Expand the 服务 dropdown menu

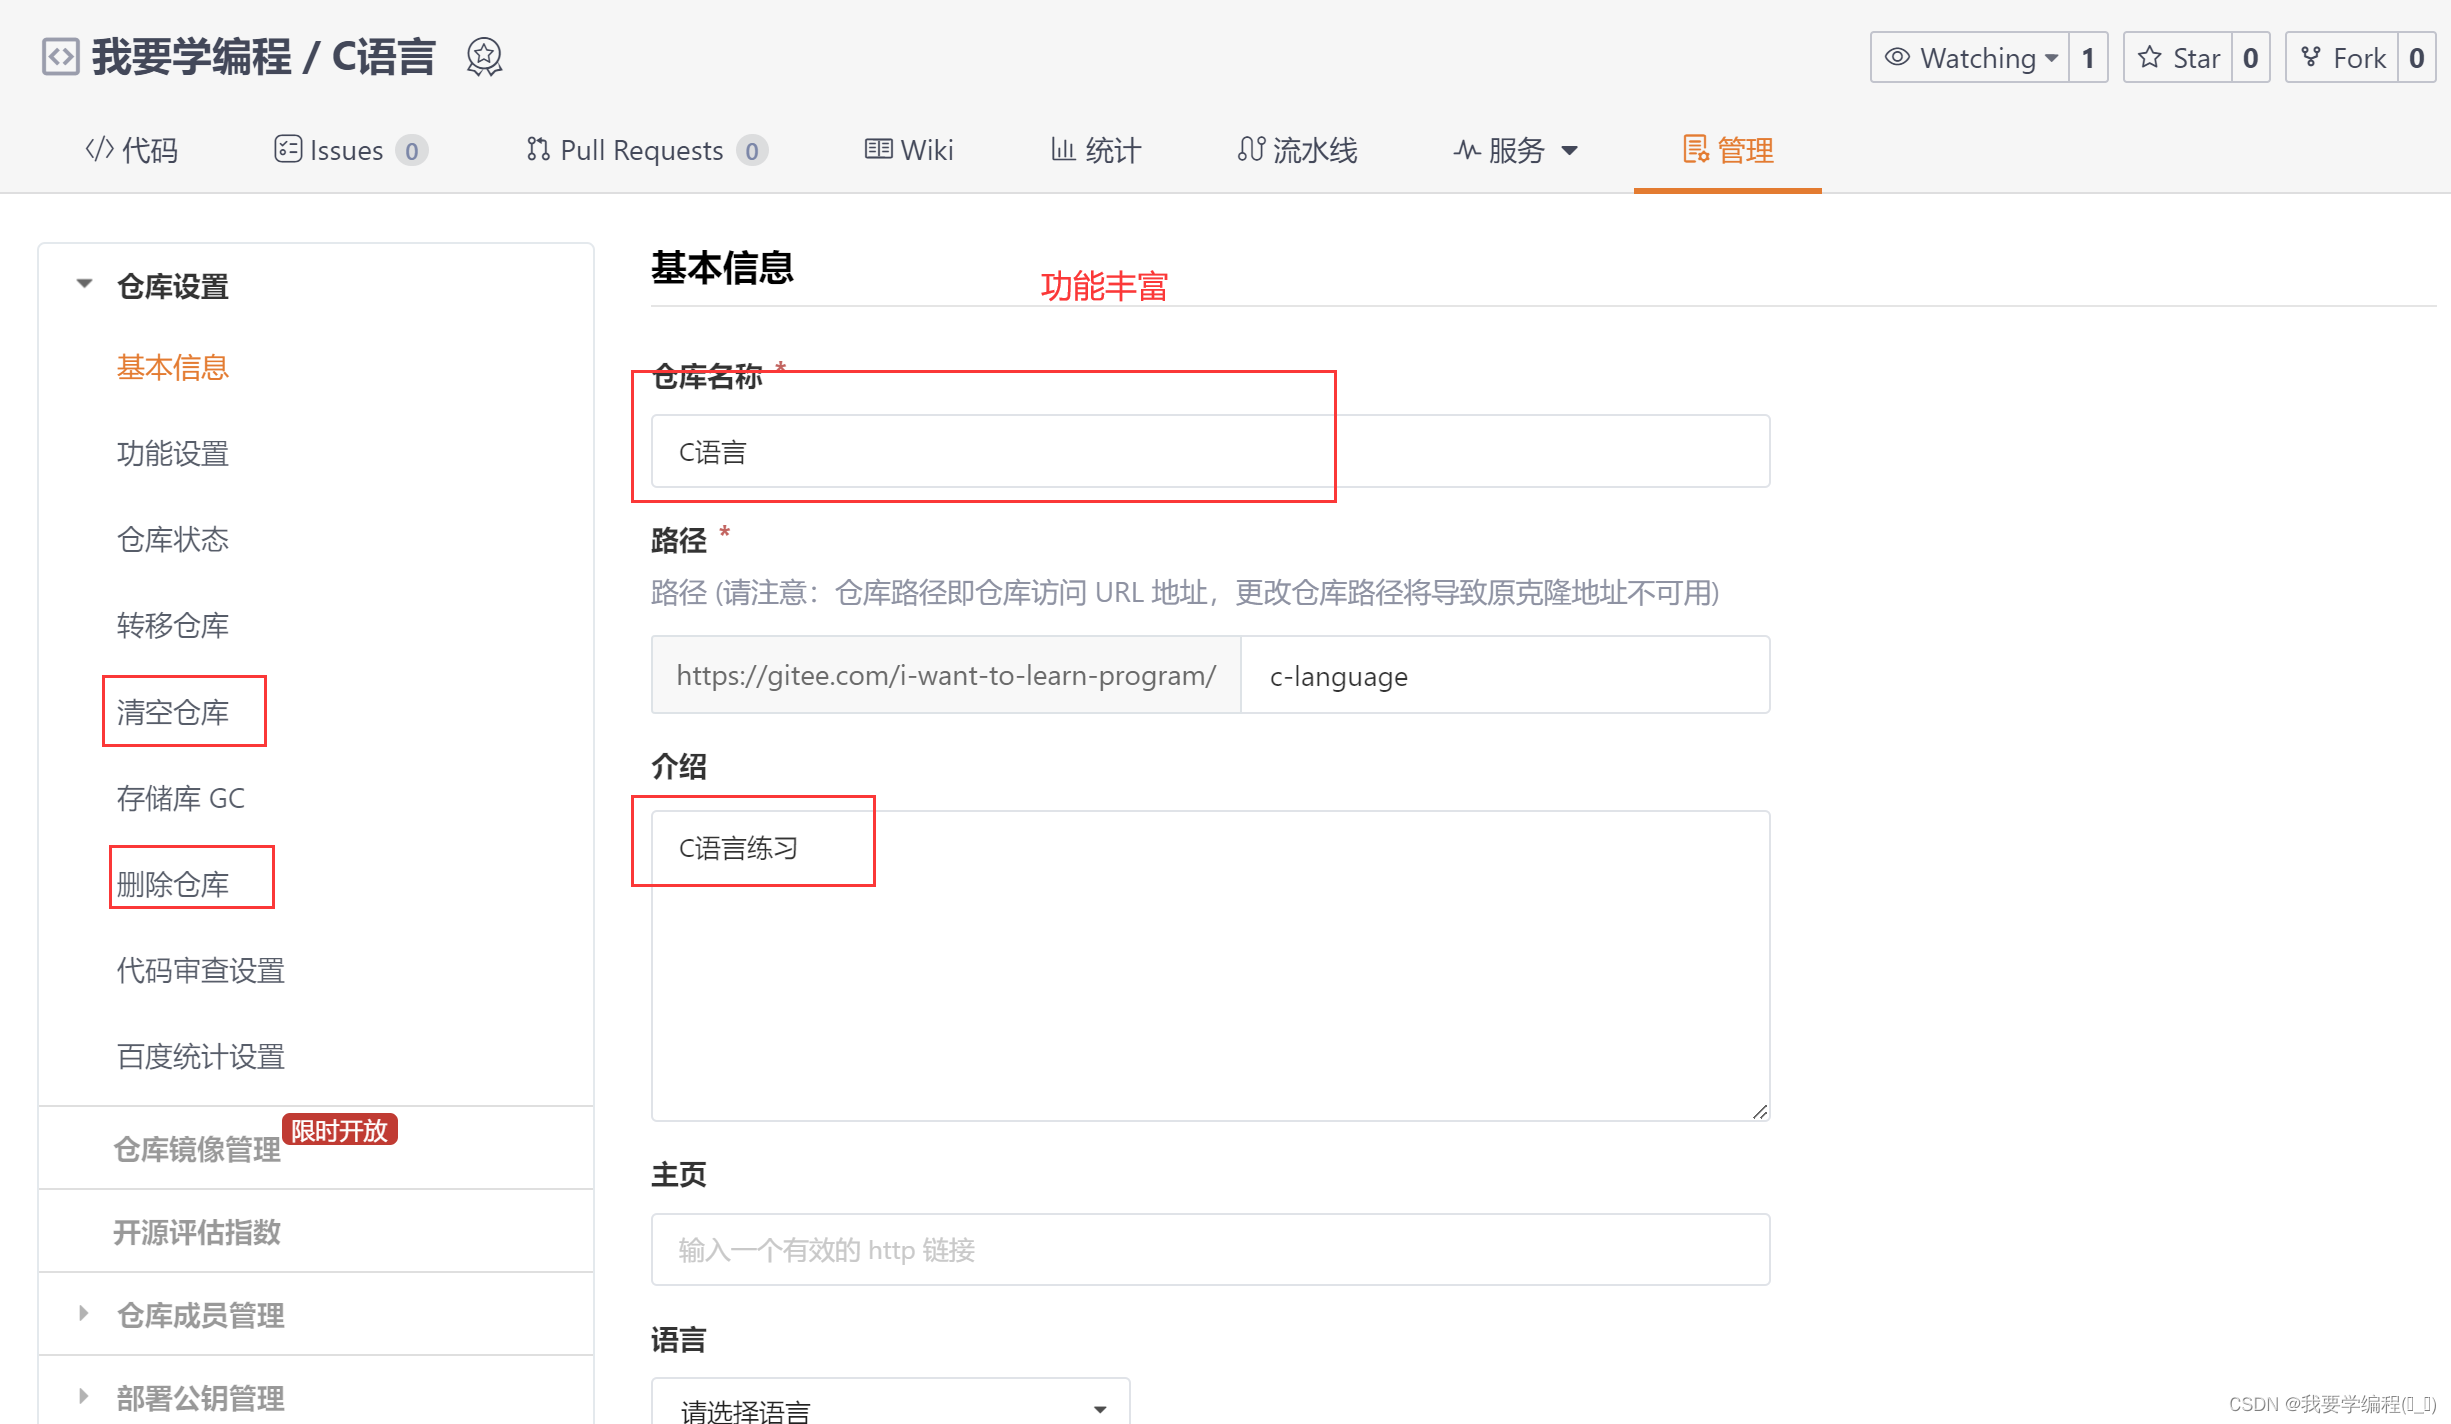point(1515,150)
